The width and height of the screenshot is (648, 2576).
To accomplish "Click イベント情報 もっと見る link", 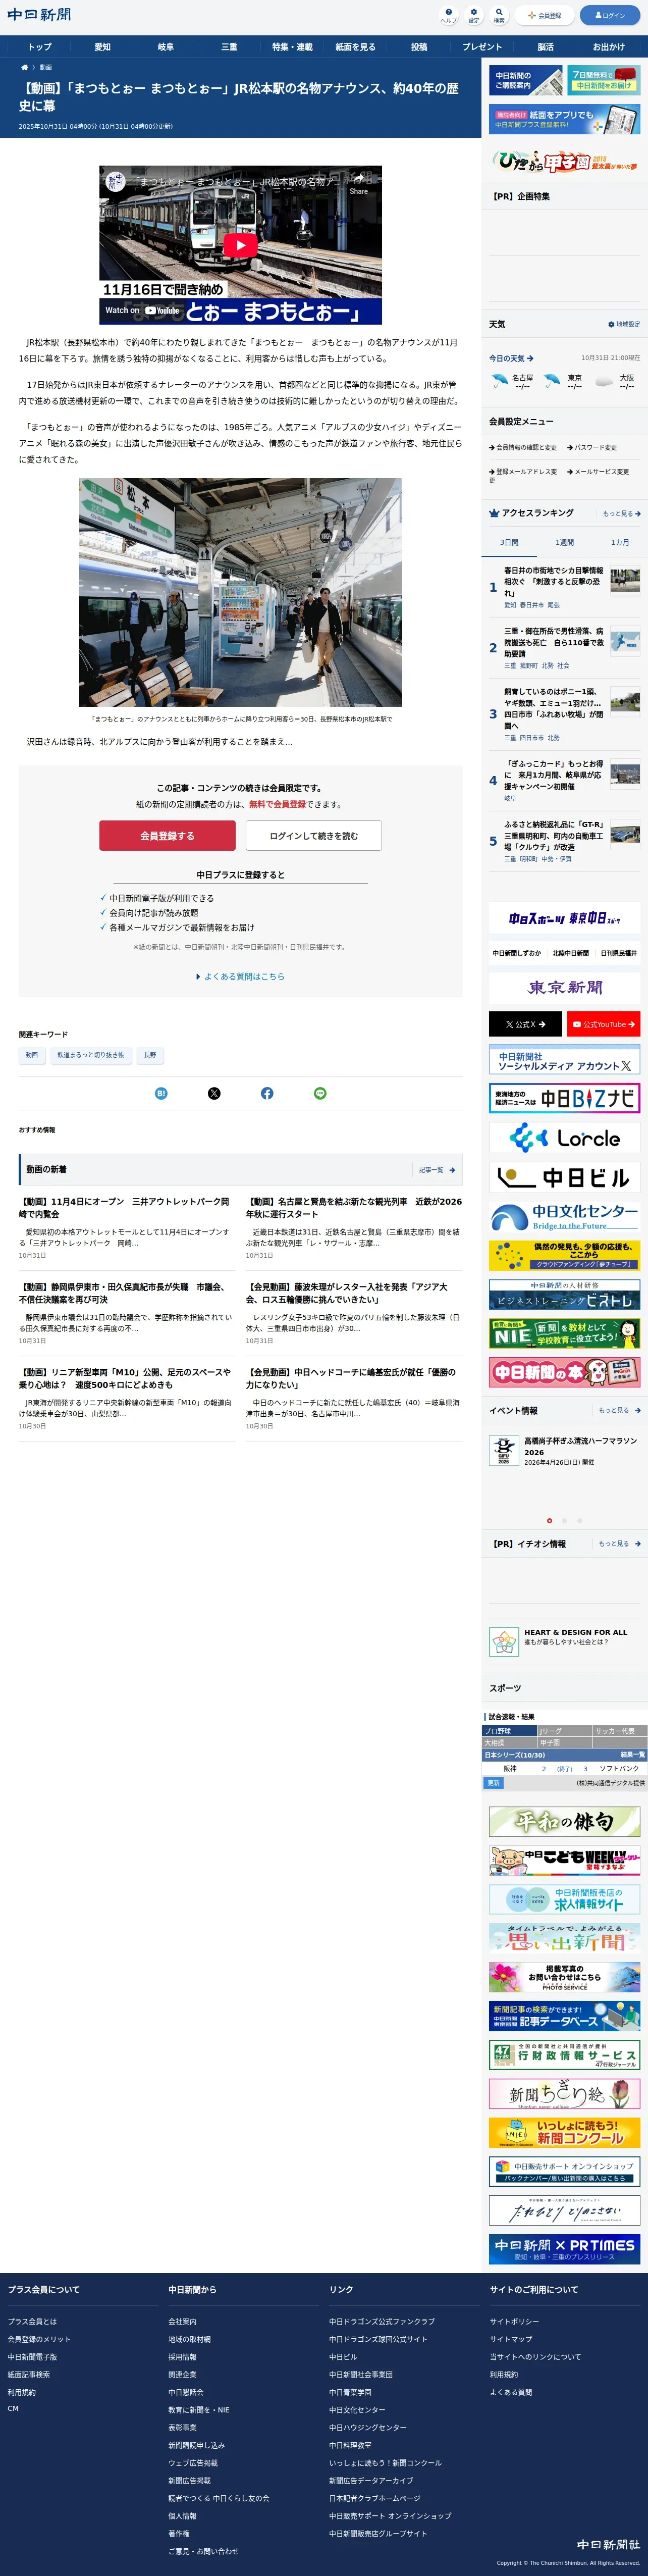I will point(620,1411).
